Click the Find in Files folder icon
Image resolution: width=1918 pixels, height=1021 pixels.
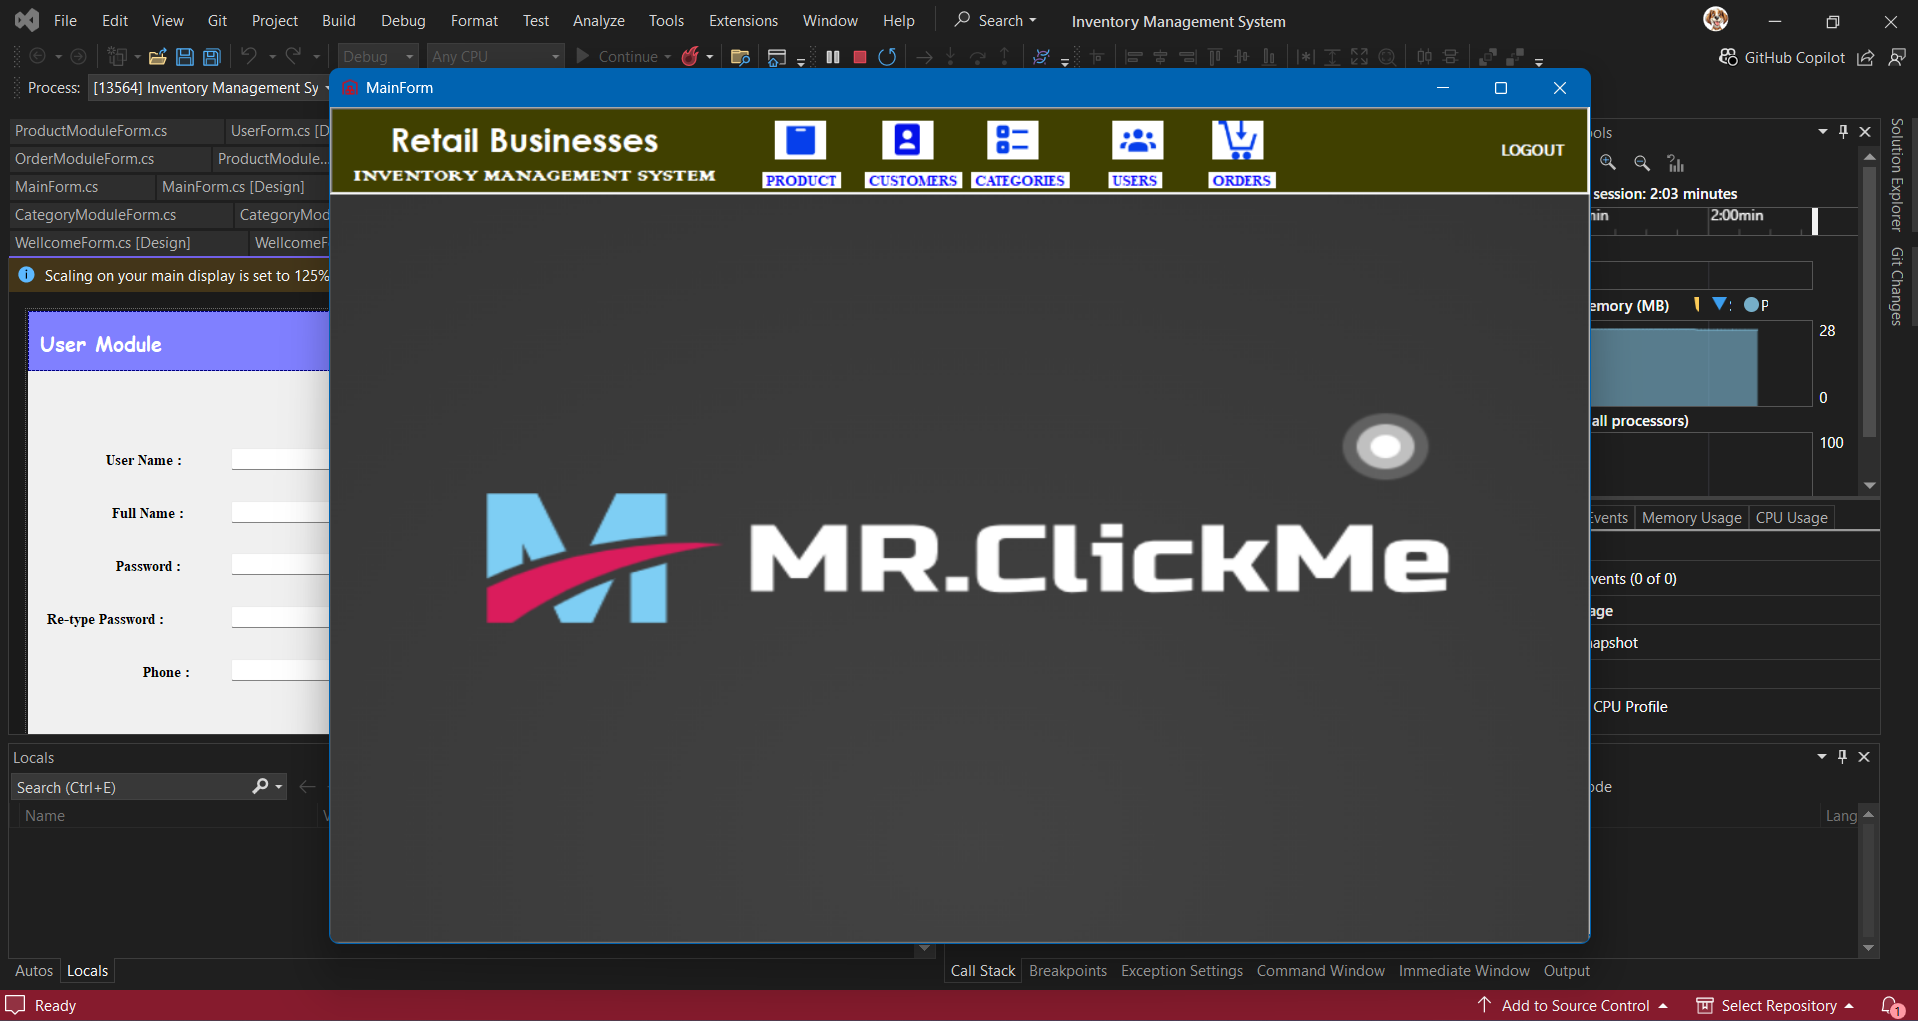740,57
